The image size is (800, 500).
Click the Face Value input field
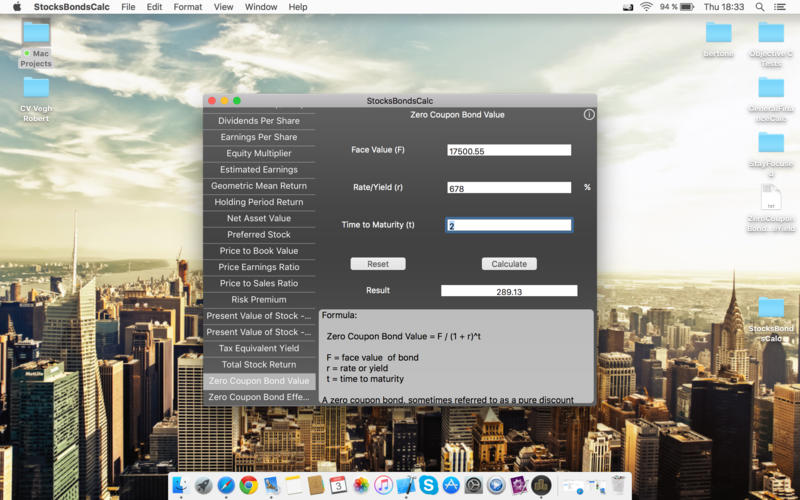point(508,150)
